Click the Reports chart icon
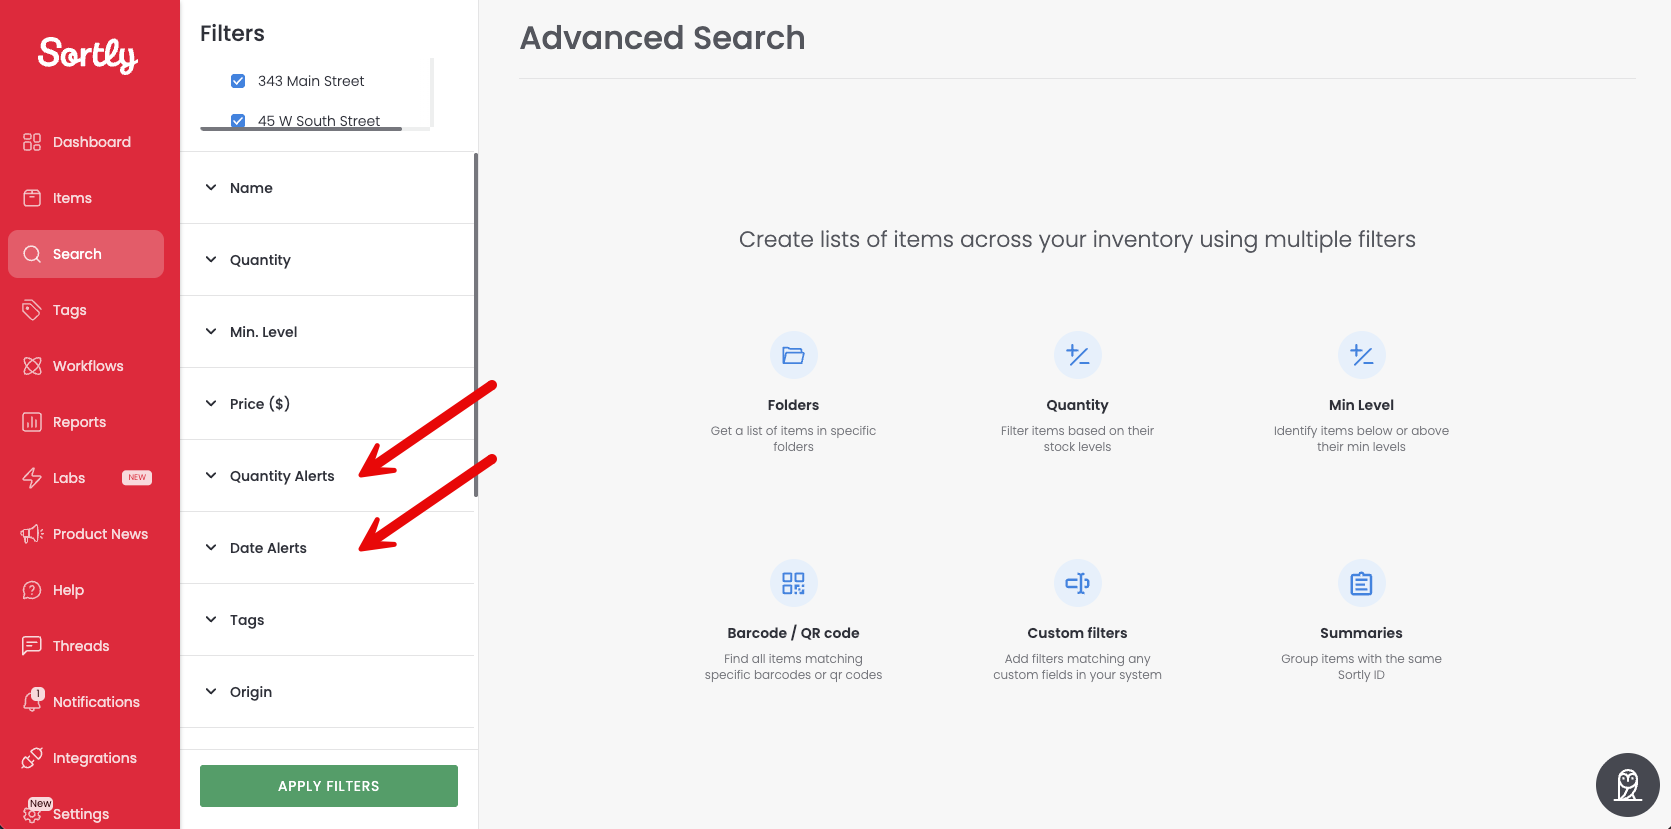Viewport: 1671px width, 829px height. 32,422
